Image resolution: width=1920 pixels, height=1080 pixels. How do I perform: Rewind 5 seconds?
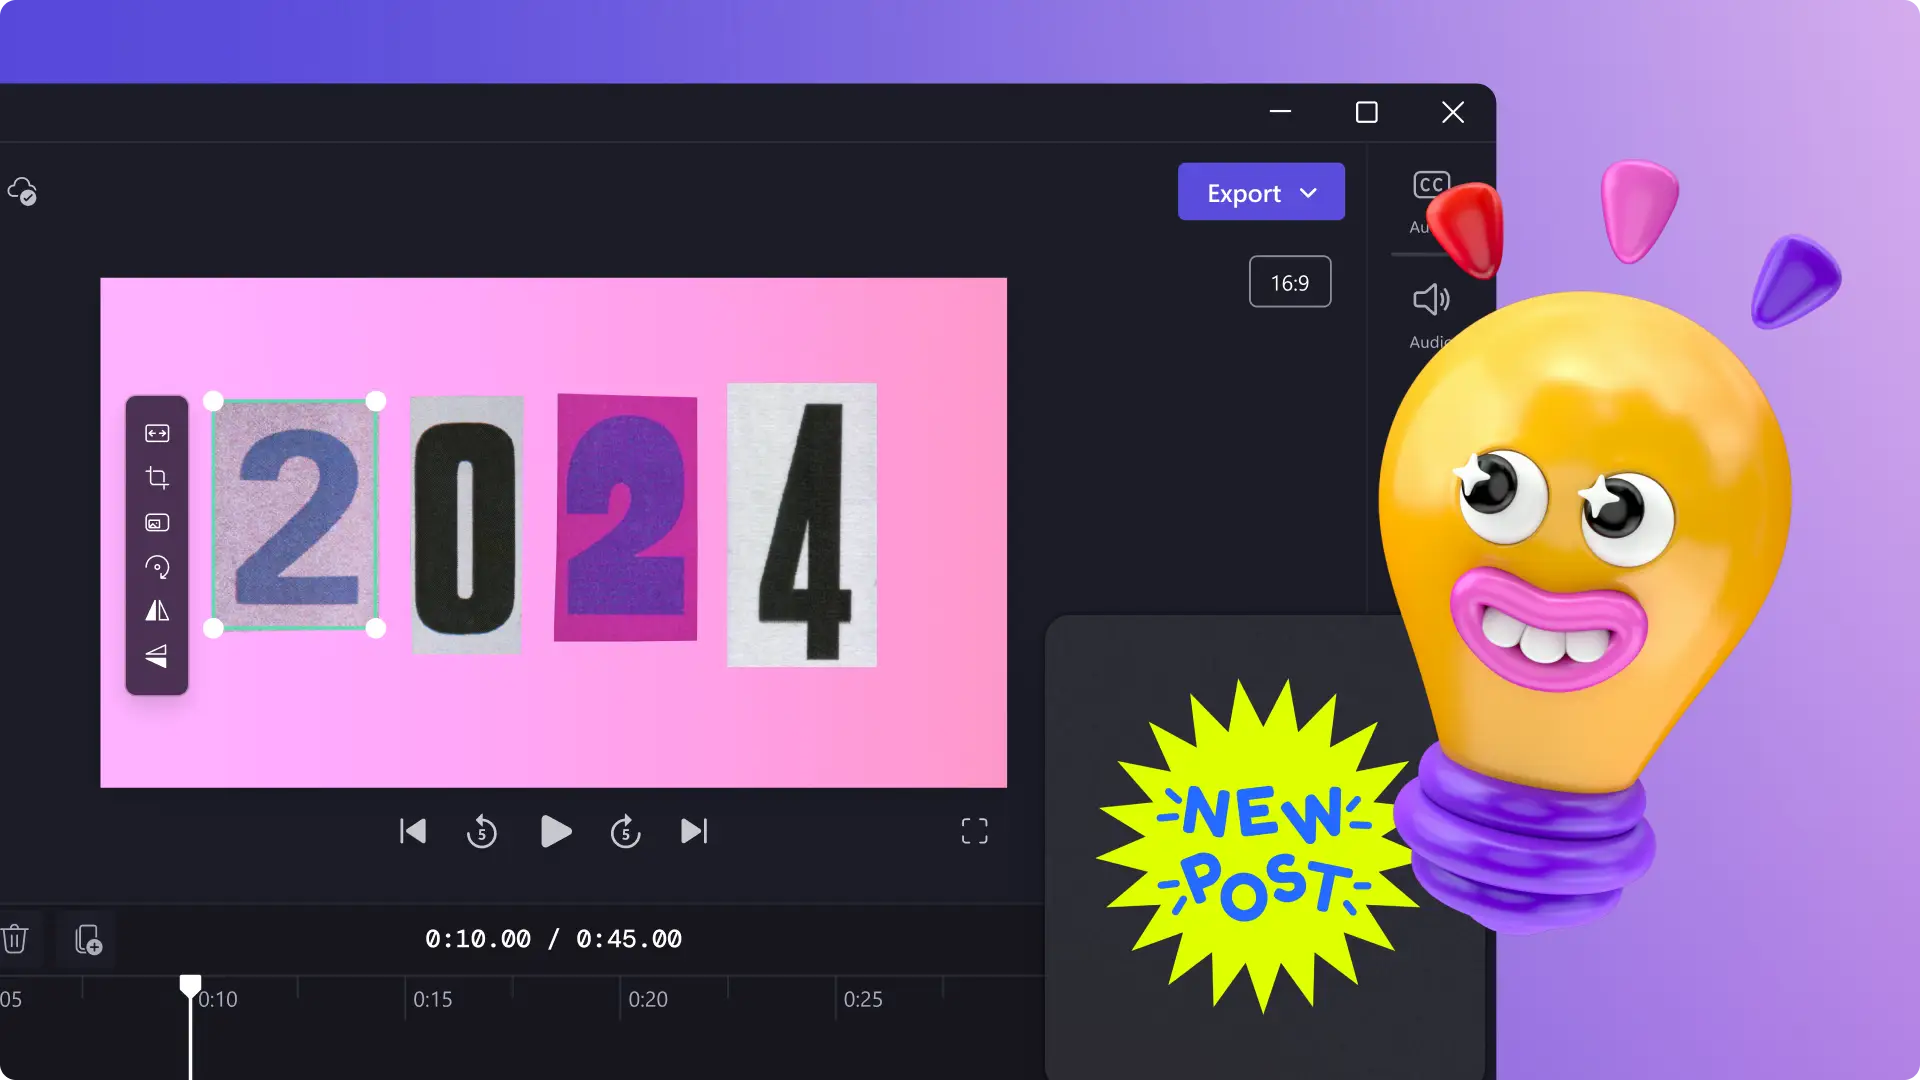(482, 831)
